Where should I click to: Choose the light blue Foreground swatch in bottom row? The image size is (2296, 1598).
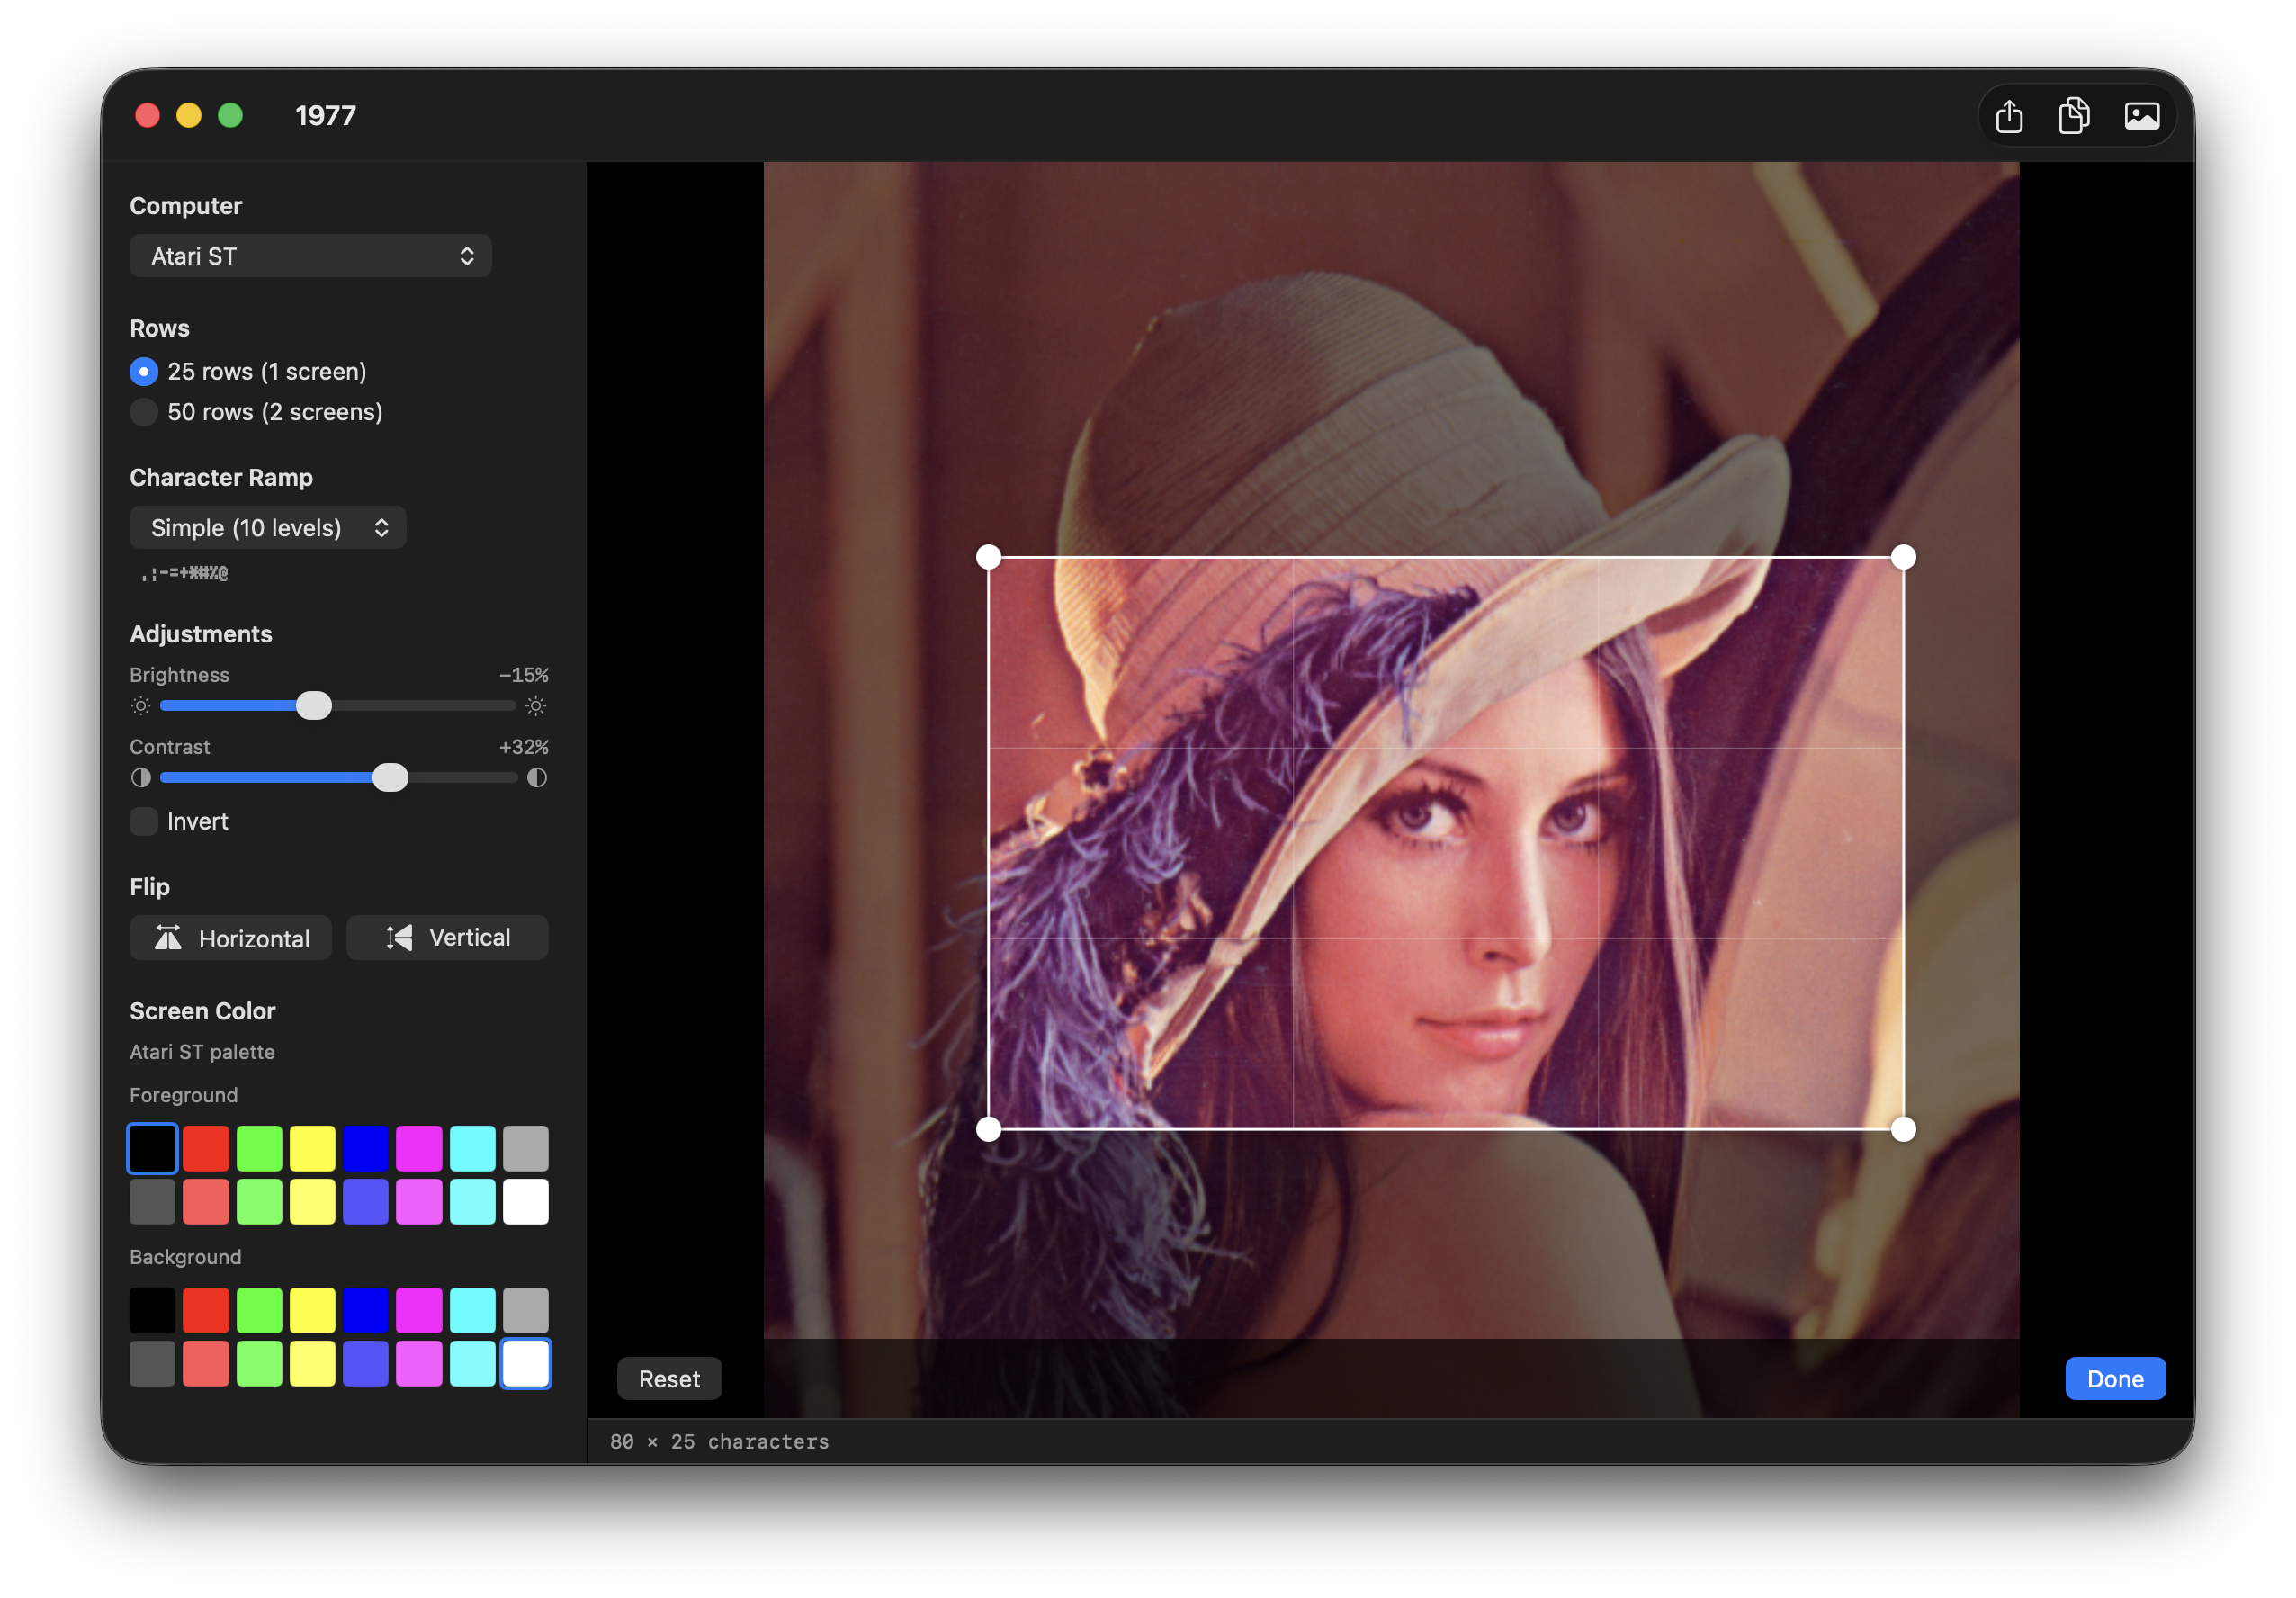[366, 1202]
